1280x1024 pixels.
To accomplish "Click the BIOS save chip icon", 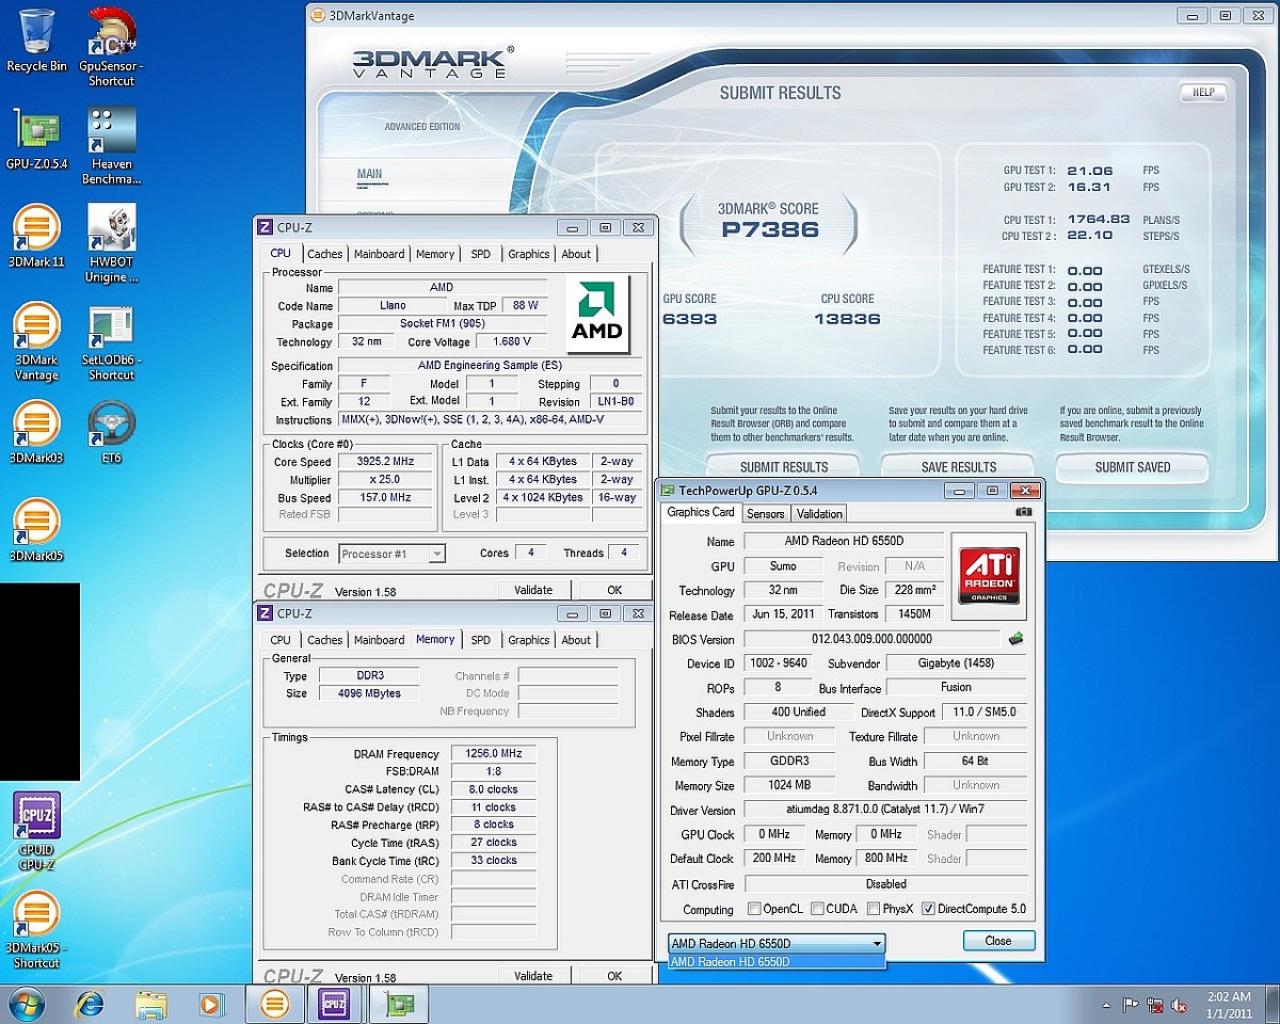I will tap(1016, 638).
